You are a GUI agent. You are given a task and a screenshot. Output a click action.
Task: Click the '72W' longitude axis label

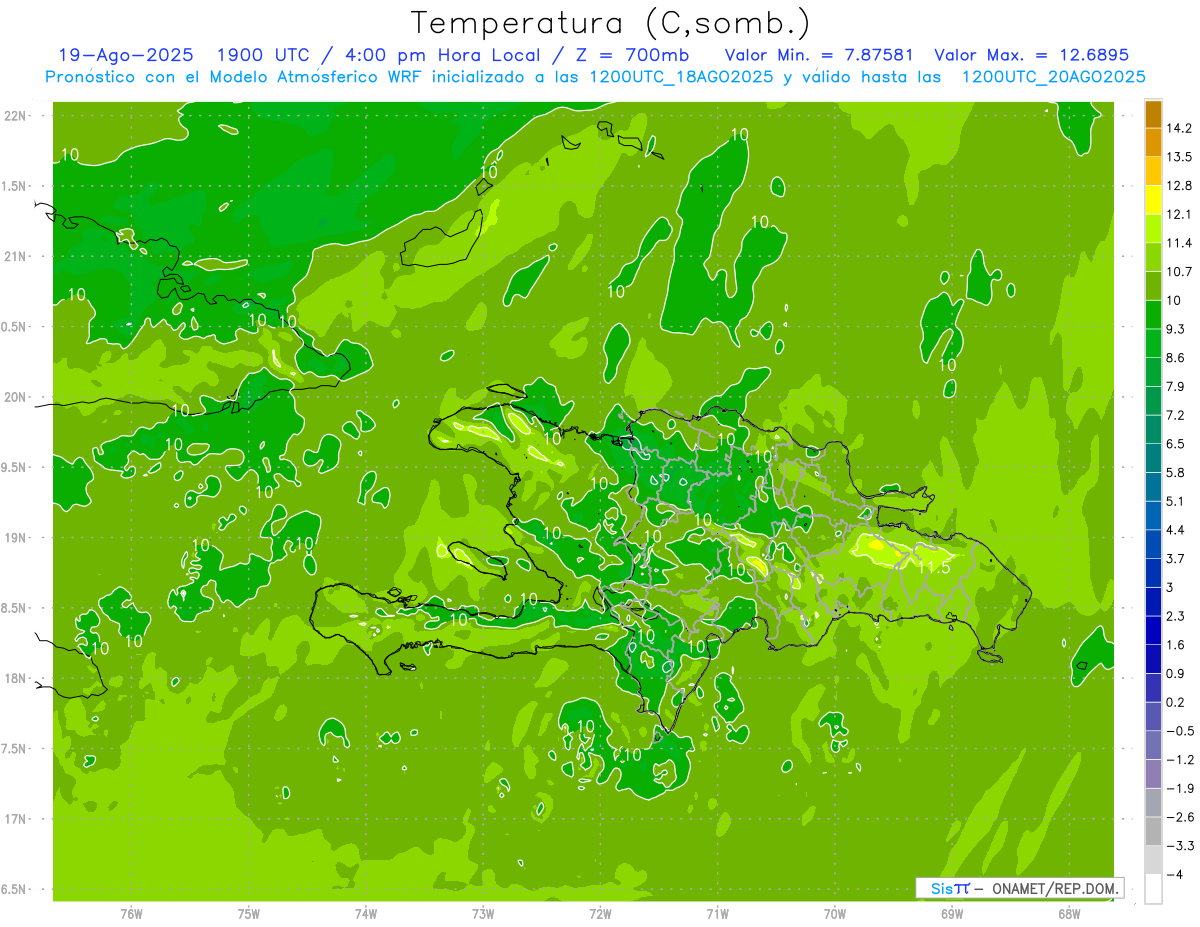coord(600,913)
